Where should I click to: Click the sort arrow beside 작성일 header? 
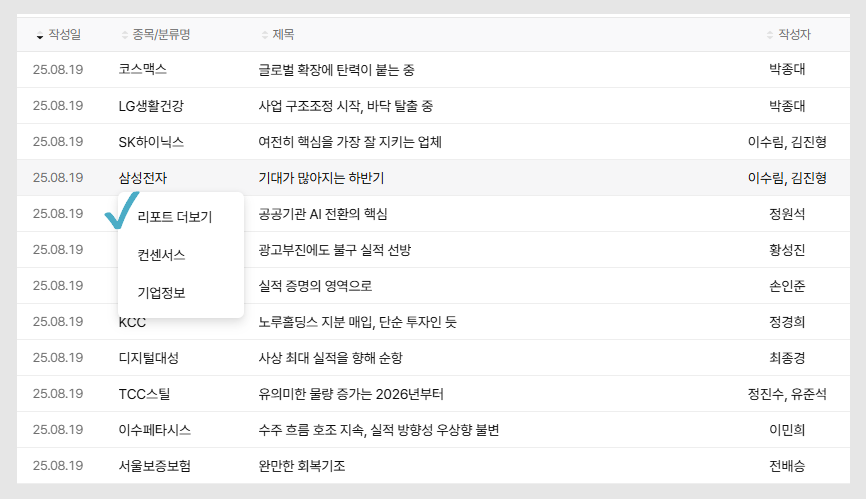[x=40, y=36]
